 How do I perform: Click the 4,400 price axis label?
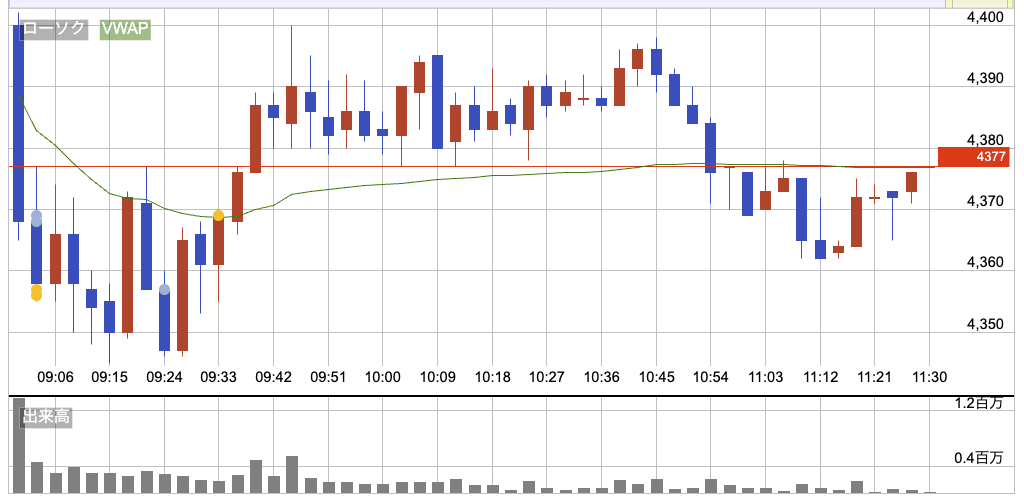pyautogui.click(x=985, y=17)
